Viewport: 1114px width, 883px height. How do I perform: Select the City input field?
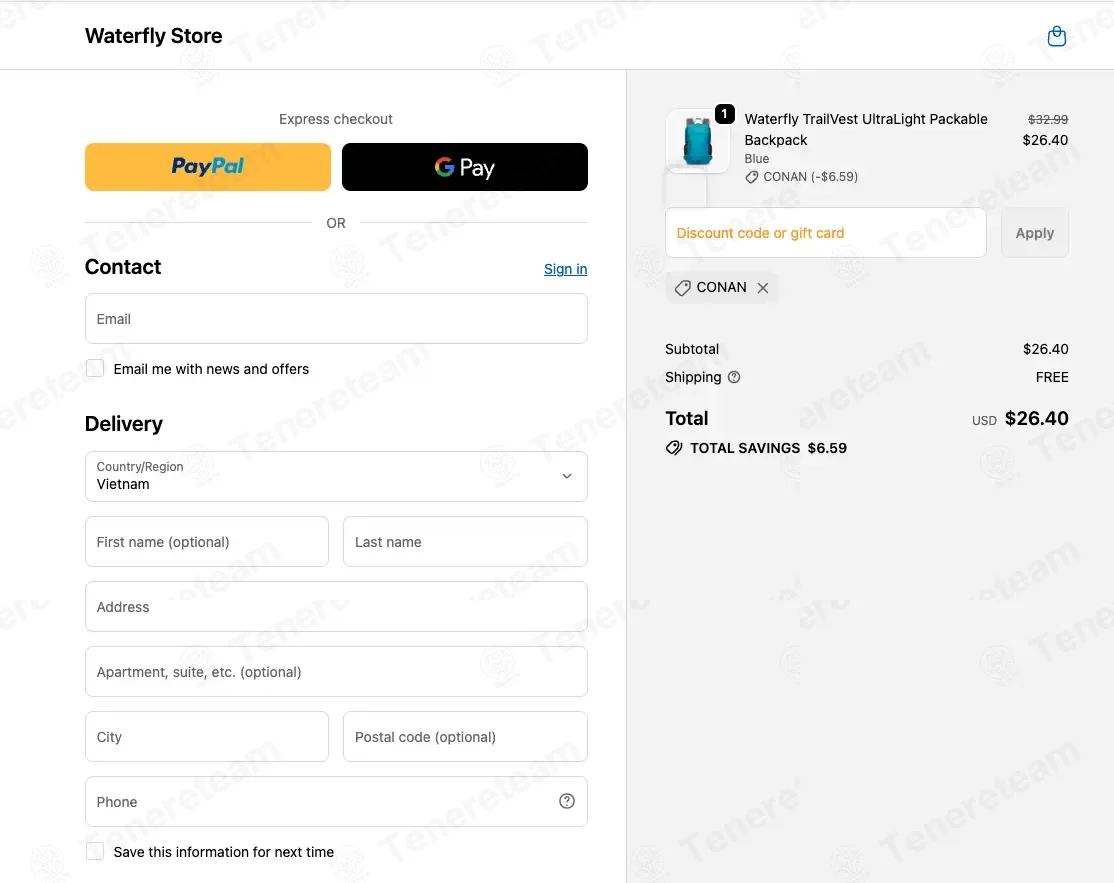207,737
